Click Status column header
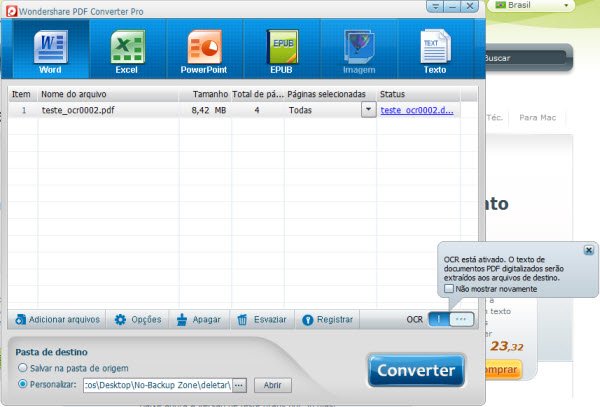The height and width of the screenshot is (407, 600). (x=418, y=94)
